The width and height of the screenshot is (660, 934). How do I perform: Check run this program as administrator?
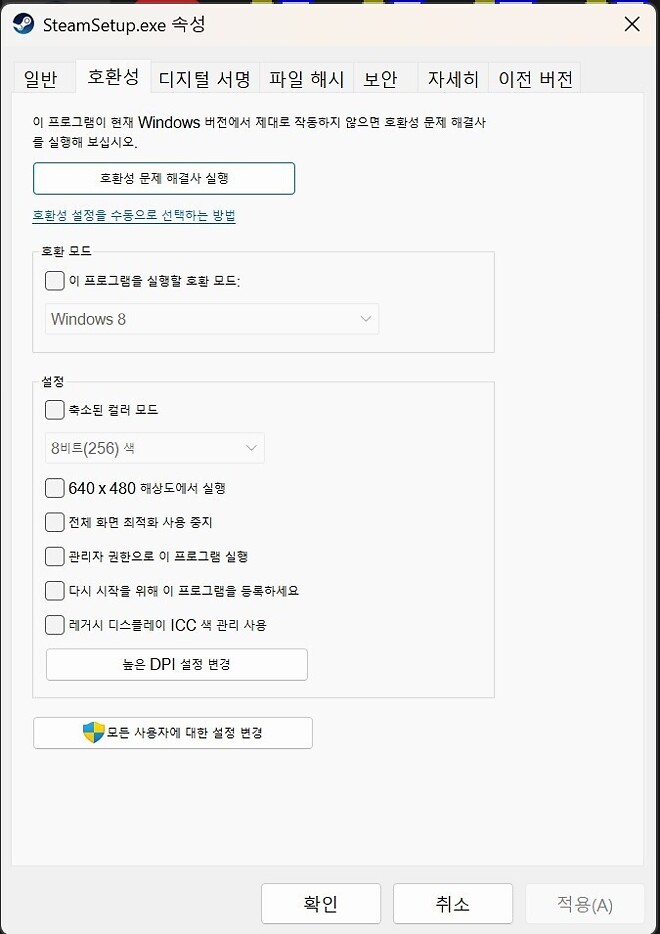click(x=55, y=554)
